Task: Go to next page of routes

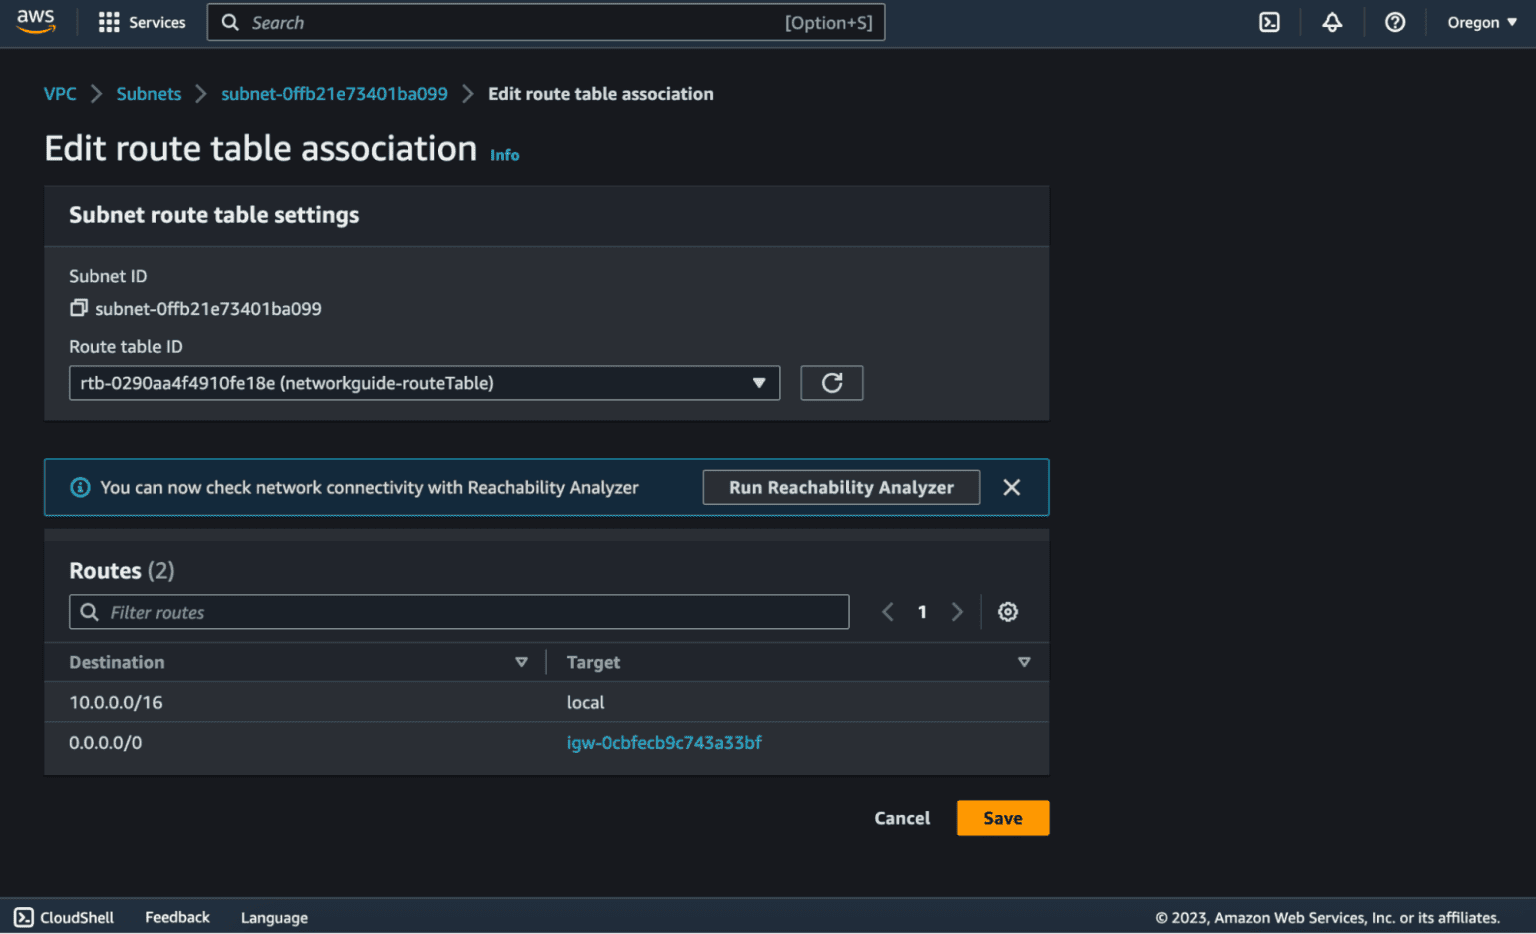Action: (x=957, y=612)
